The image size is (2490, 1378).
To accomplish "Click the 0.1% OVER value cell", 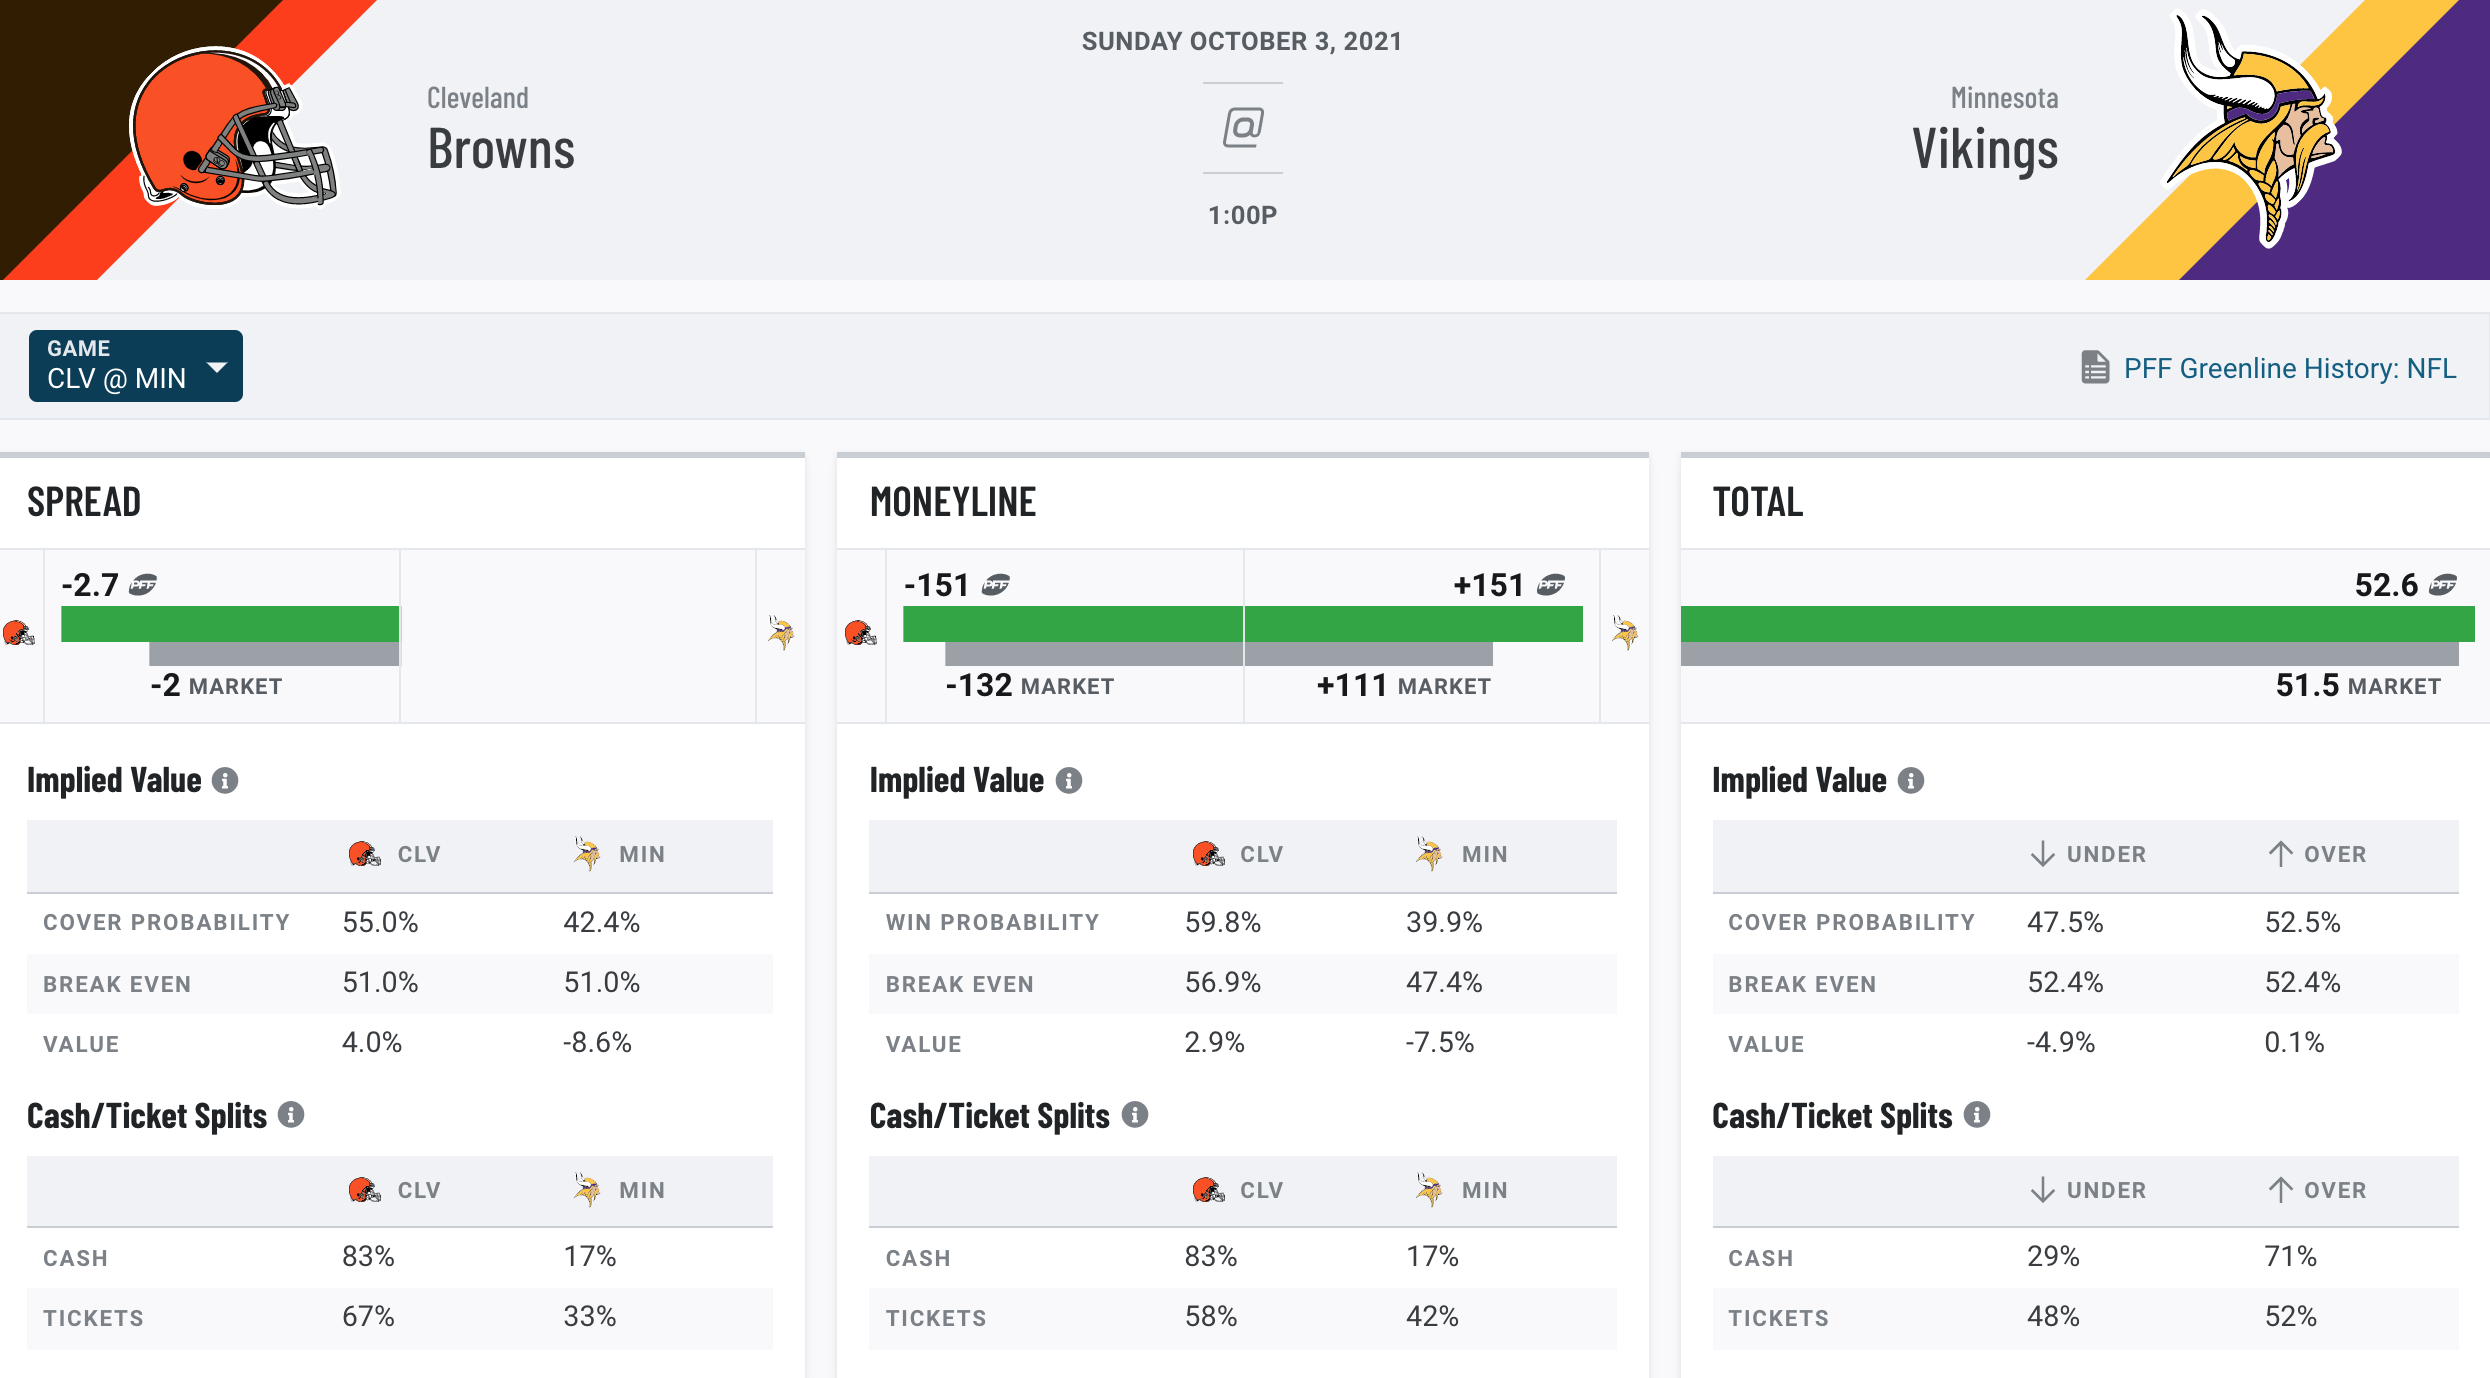I will [x=2295, y=1042].
